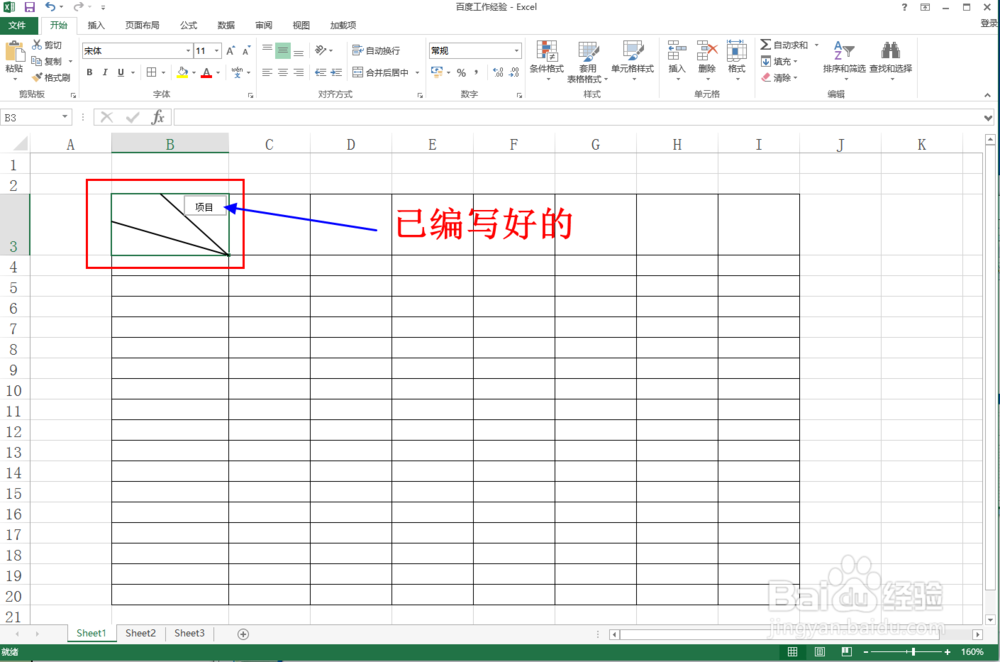The image size is (1000, 662).
Task: Open Format as Table (套用表格格式)
Action: pos(587,61)
